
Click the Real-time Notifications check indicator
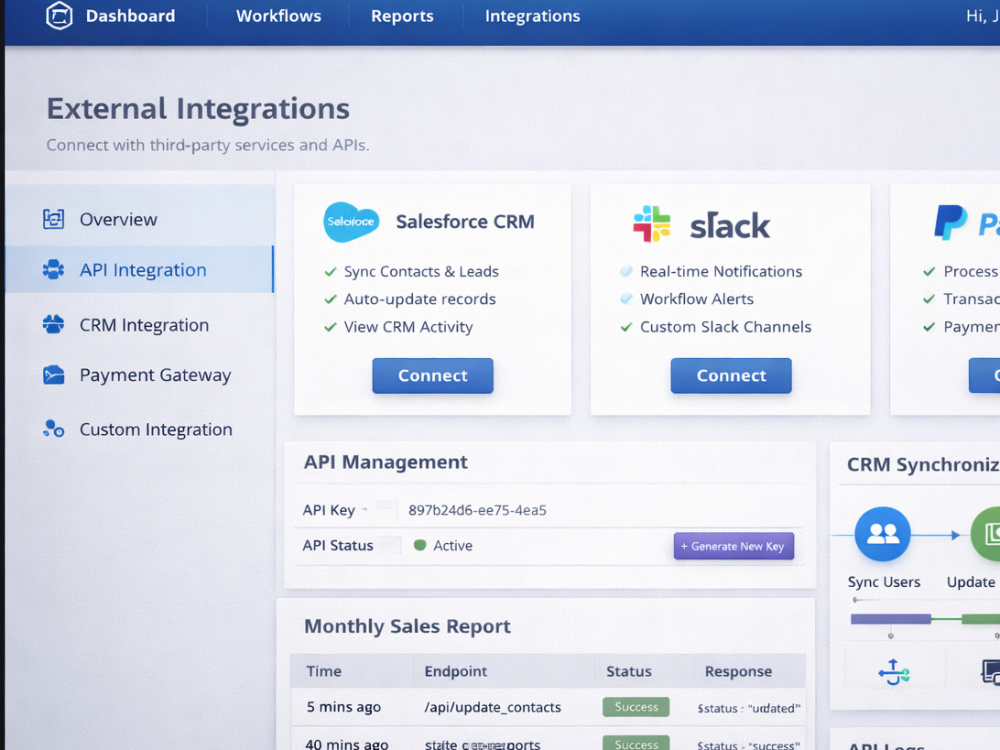tap(626, 272)
